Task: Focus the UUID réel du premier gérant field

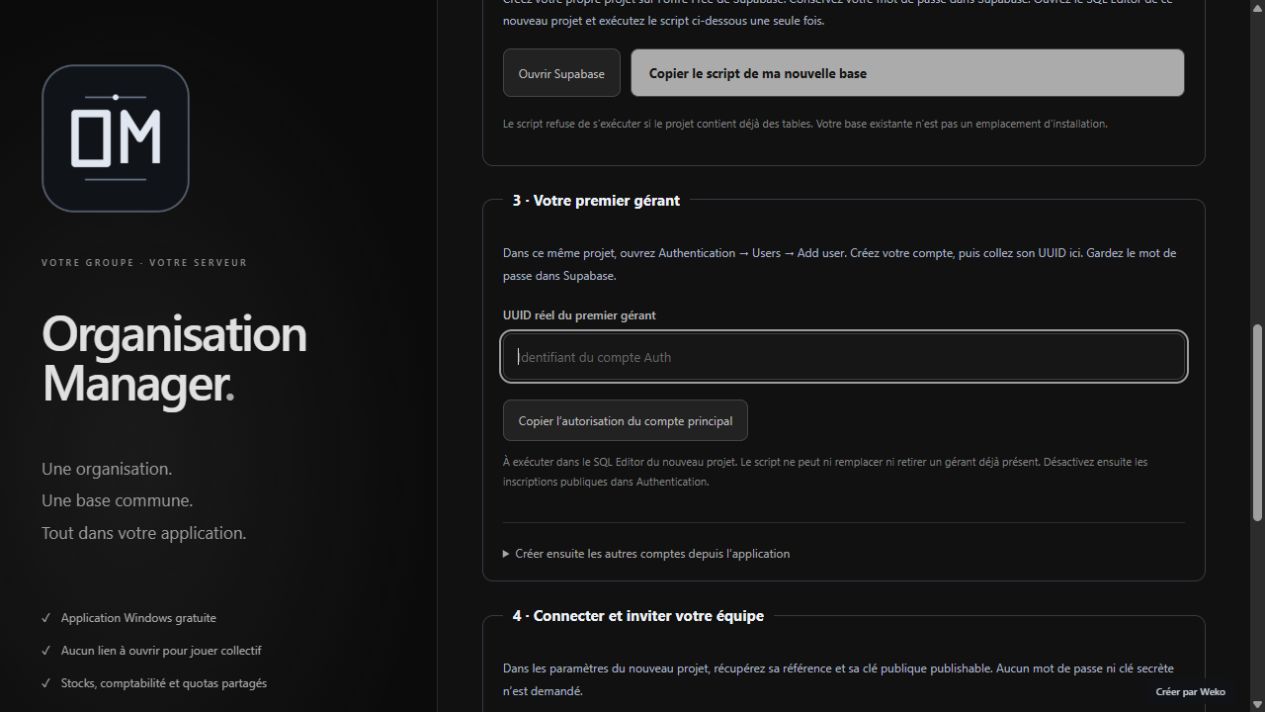Action: coord(844,357)
